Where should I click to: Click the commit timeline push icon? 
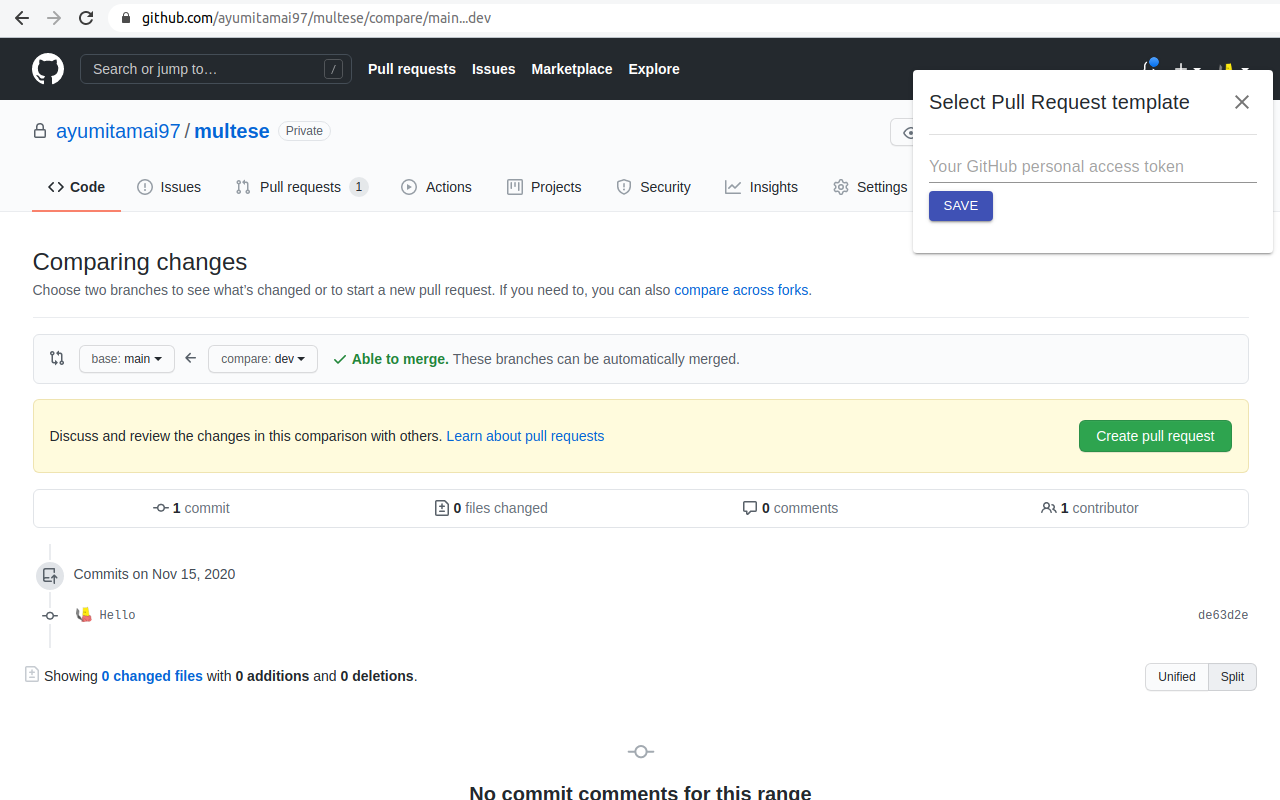[x=50, y=575]
